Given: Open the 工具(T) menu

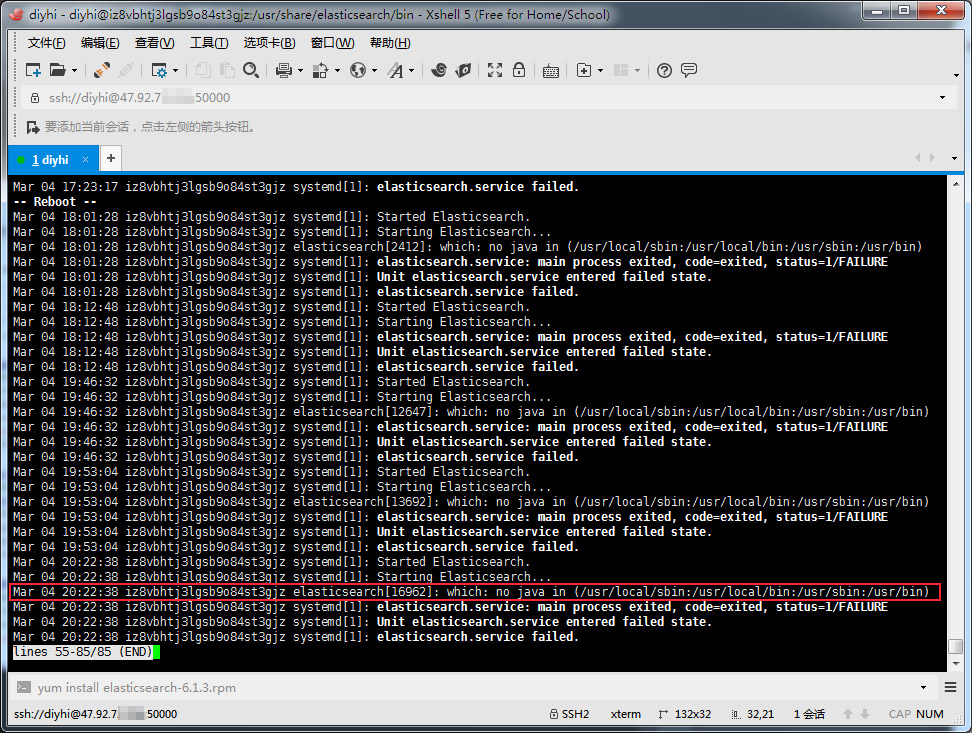Looking at the screenshot, I should [x=208, y=43].
